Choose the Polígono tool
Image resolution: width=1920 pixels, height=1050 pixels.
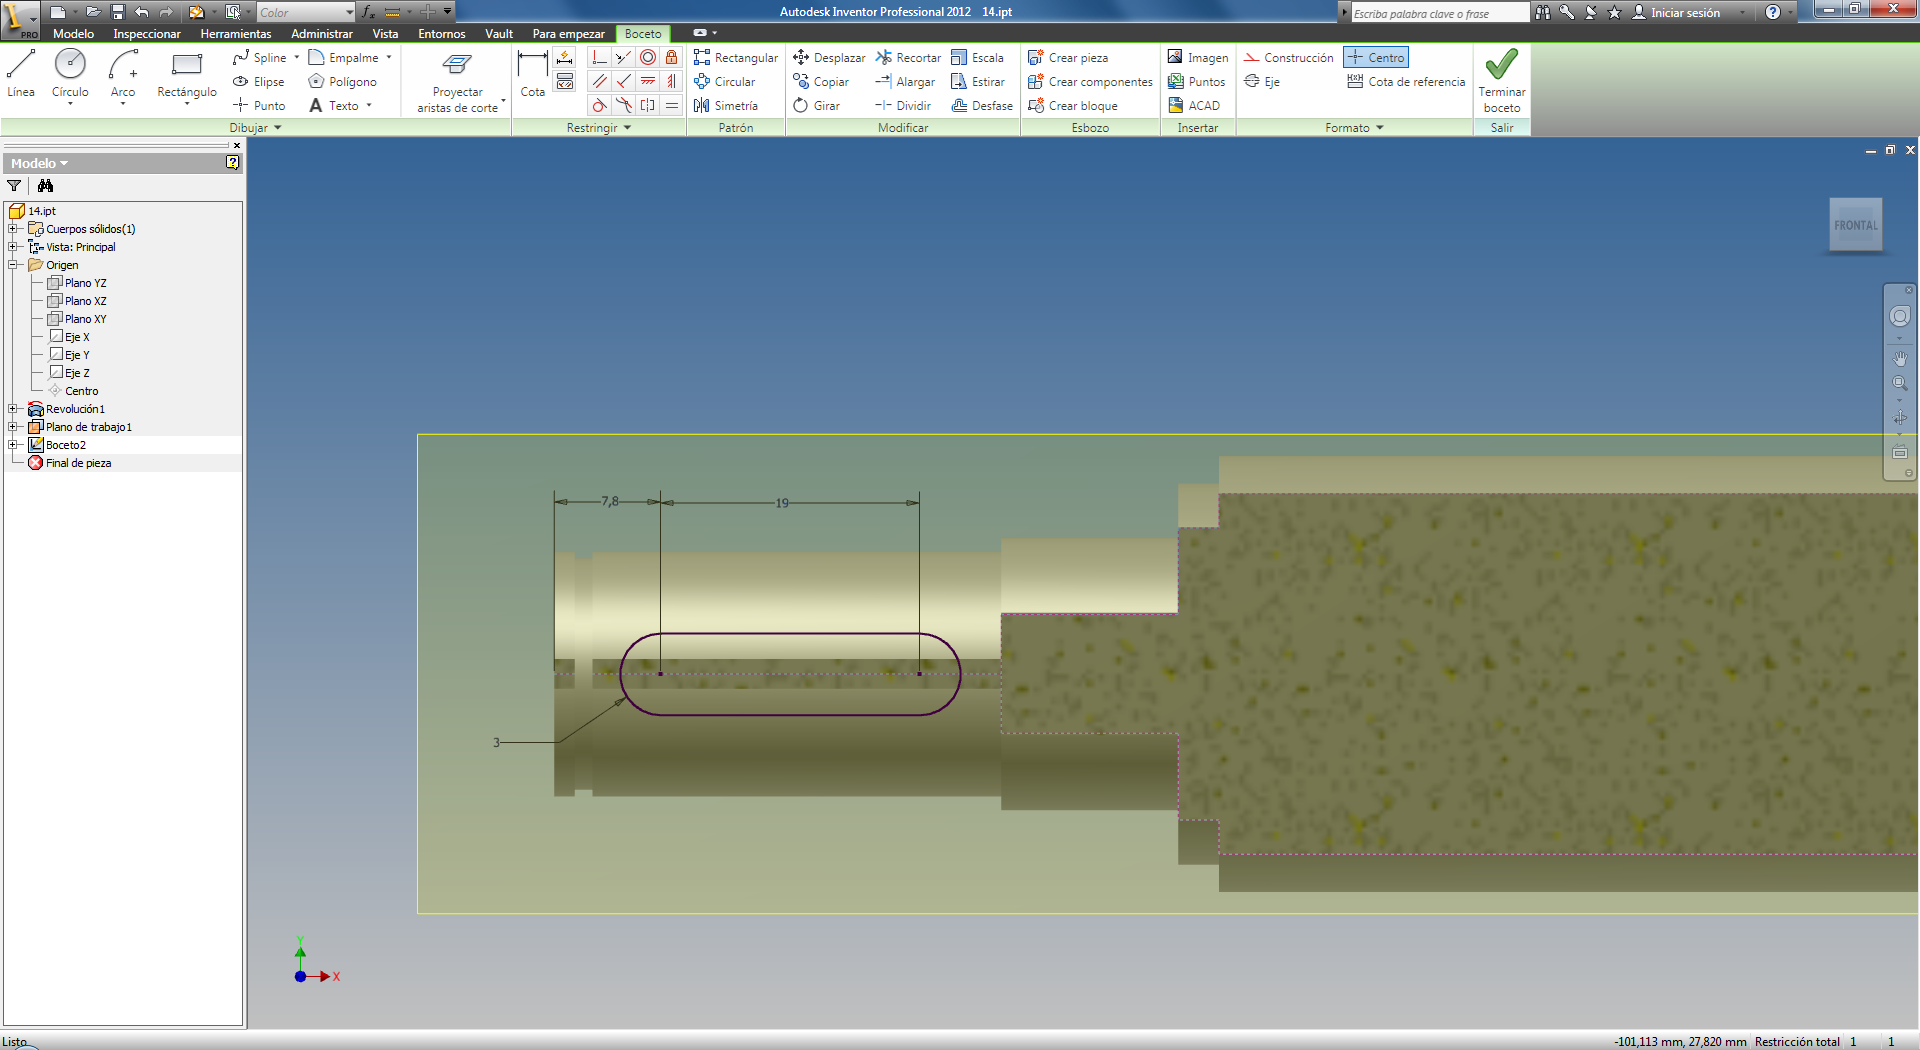tap(343, 82)
